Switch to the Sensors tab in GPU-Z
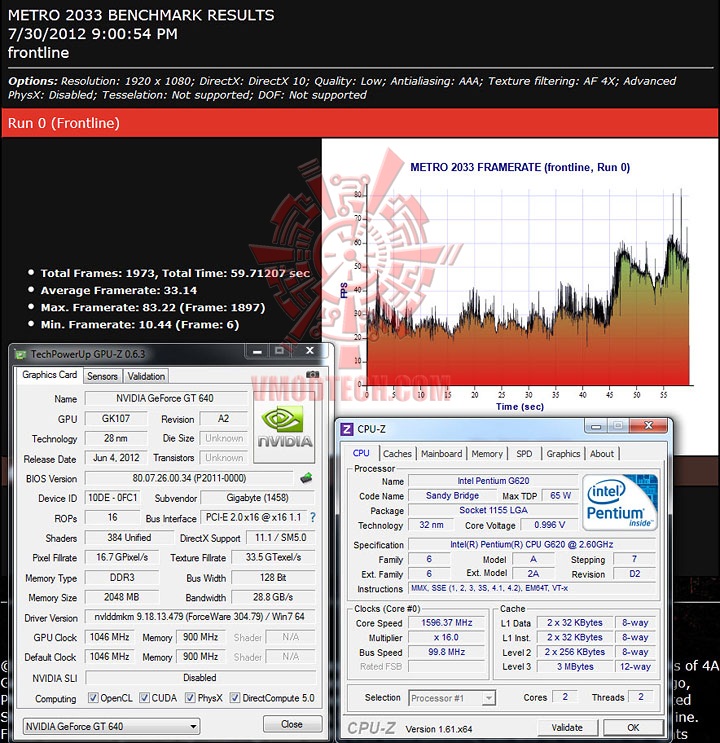720x743 pixels. coord(102,376)
